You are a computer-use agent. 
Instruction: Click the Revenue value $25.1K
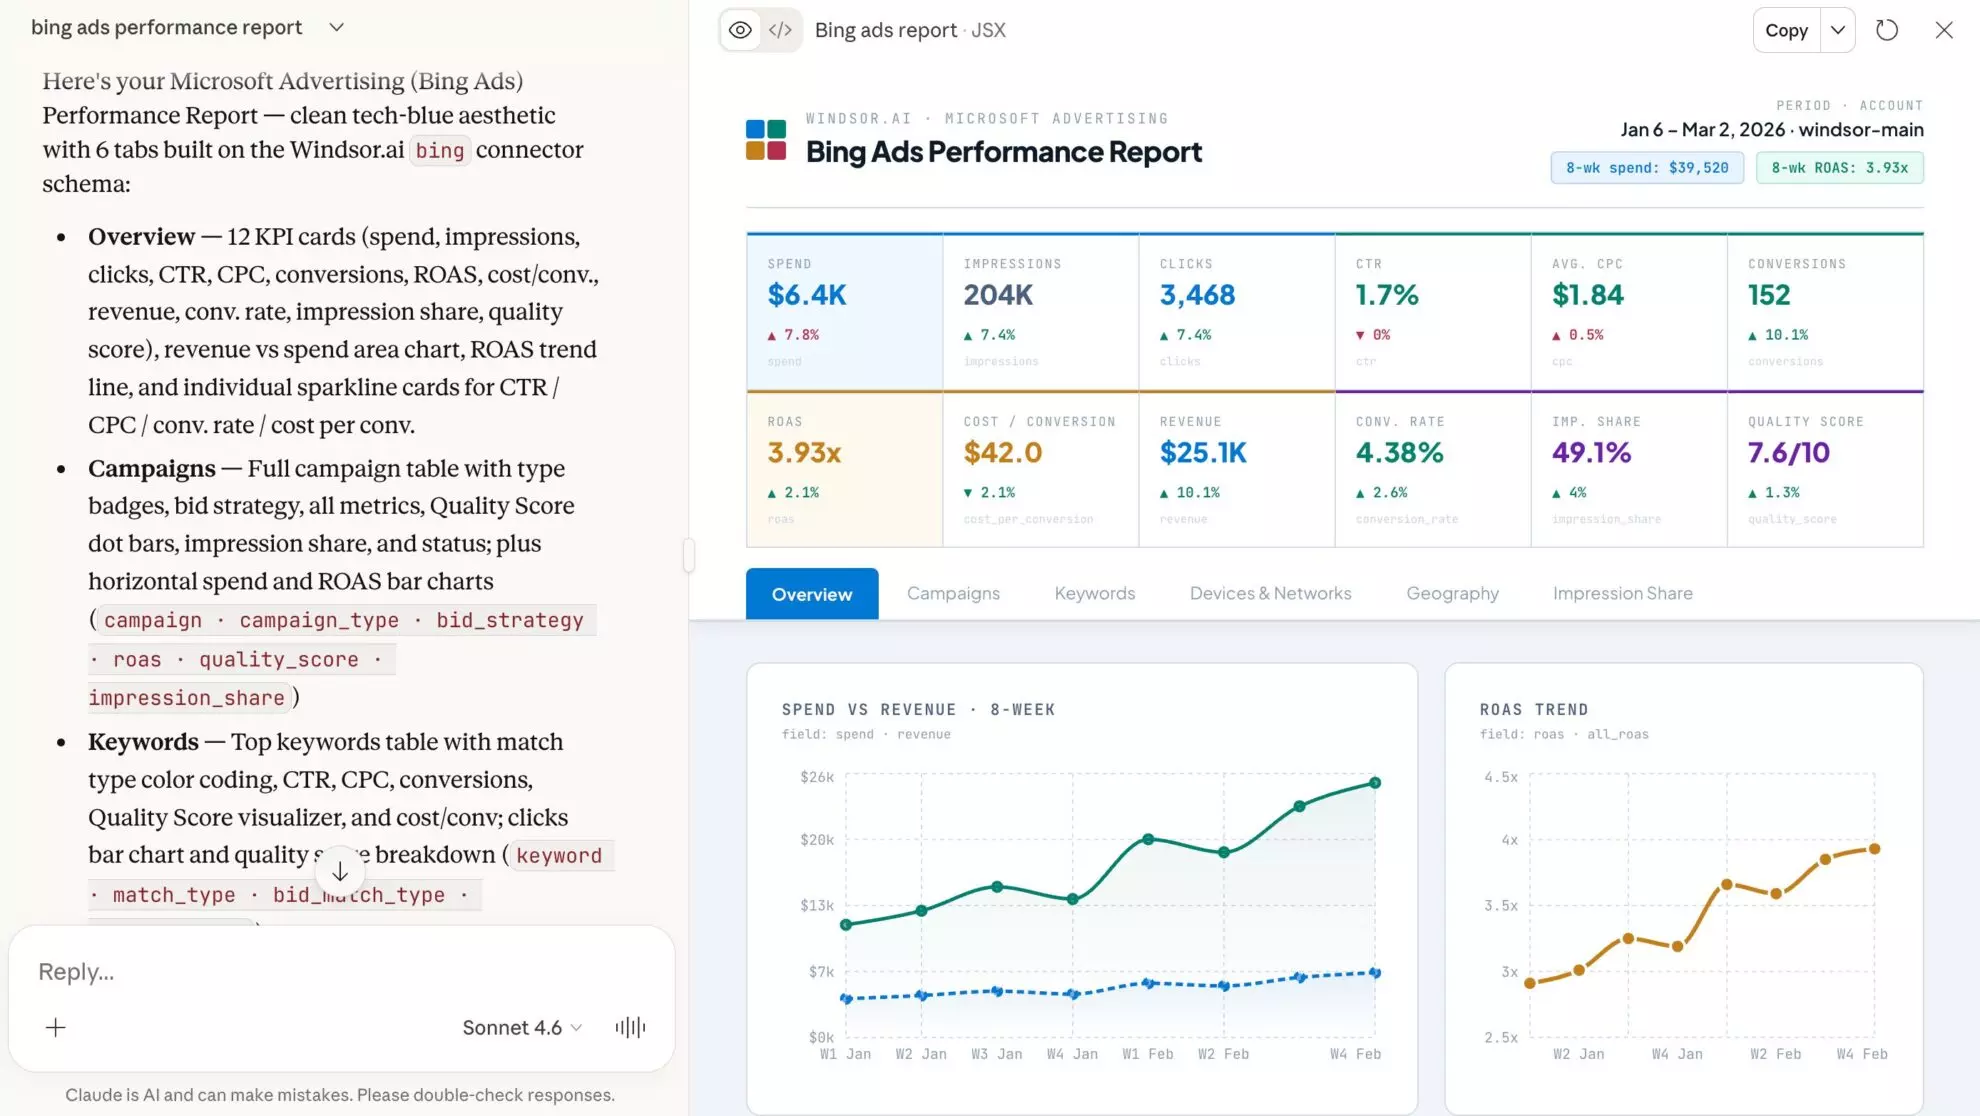(1203, 453)
